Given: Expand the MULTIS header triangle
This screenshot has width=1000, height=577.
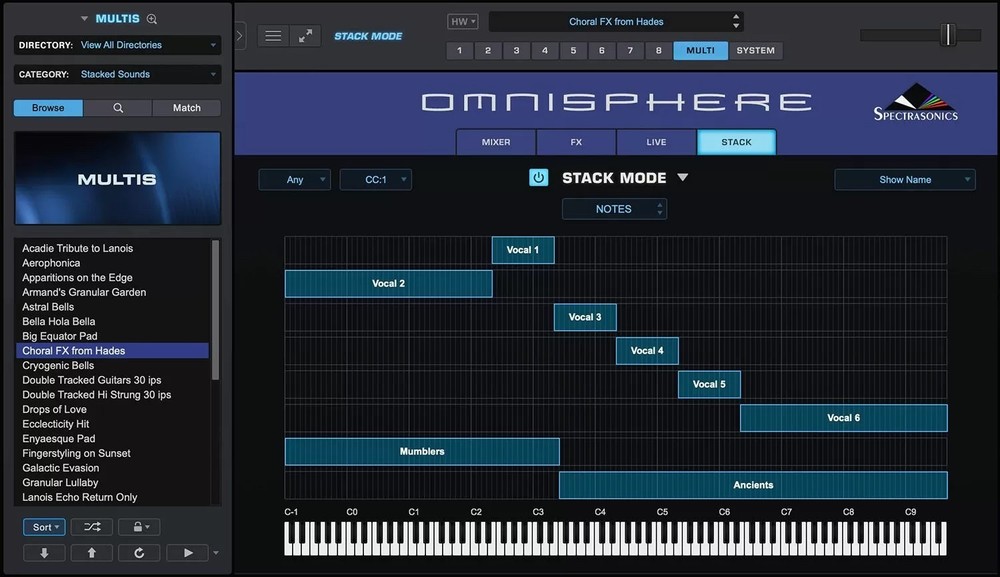Looking at the screenshot, I should click(84, 19).
